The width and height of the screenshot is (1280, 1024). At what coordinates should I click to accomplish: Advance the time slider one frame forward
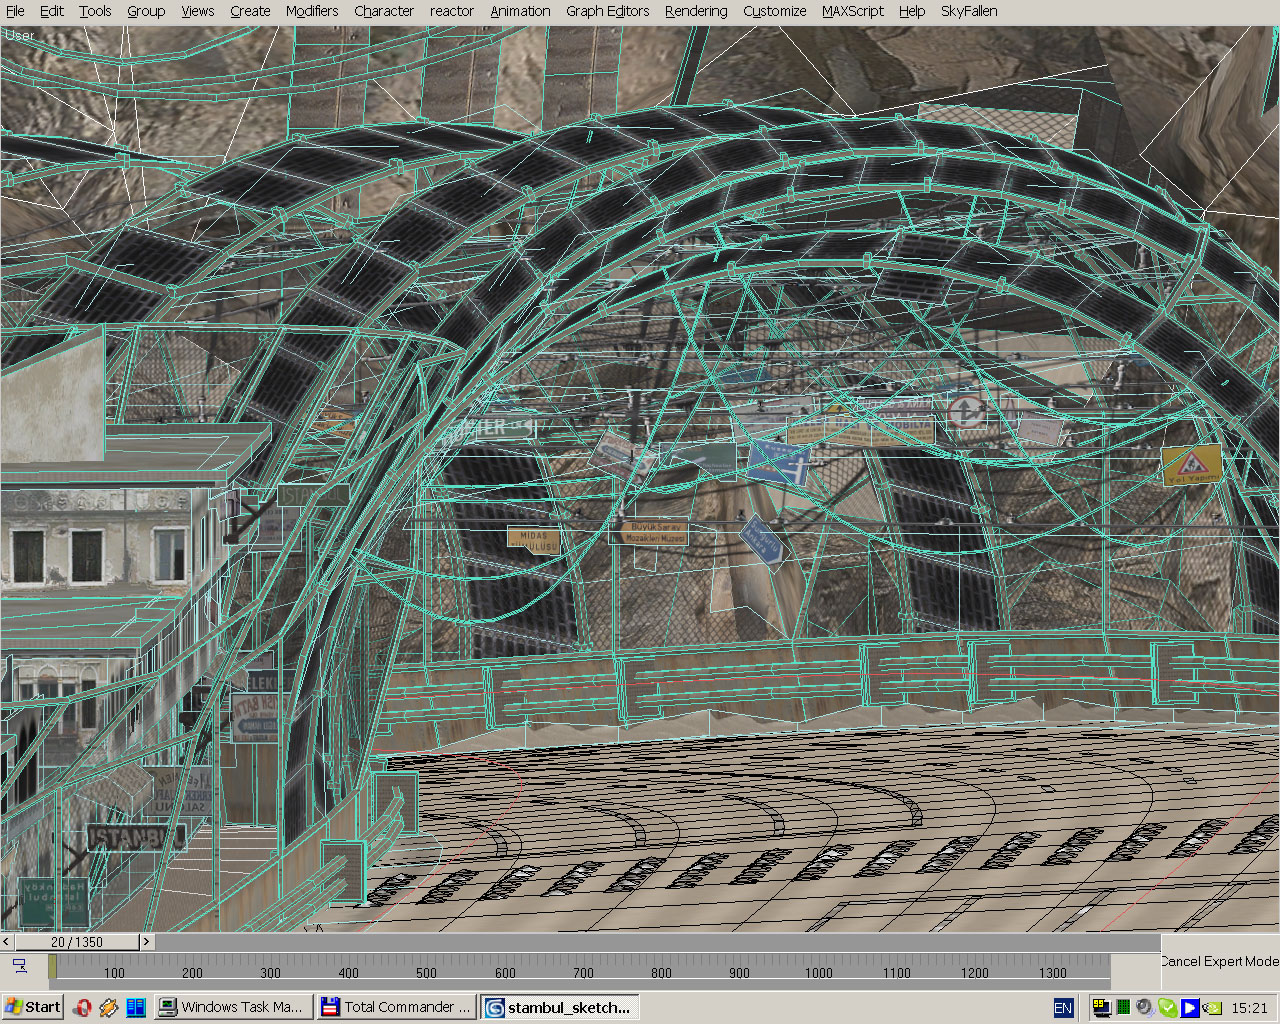pyautogui.click(x=146, y=941)
